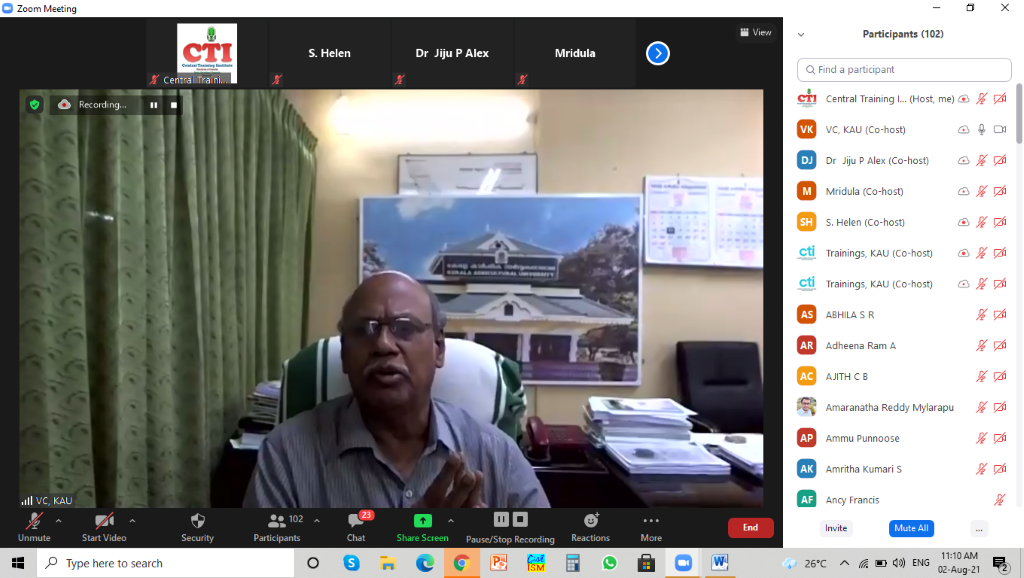Screen dimensions: 1024x578
Task: Toggle video icon for Dr Jiju P Alex
Action: (1000, 161)
